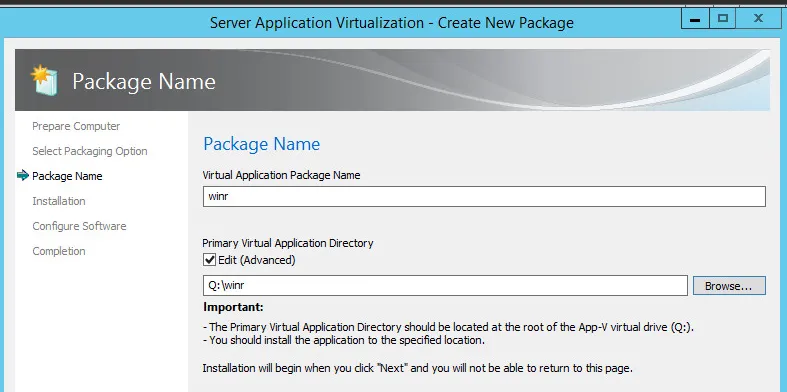The height and width of the screenshot is (392, 787).
Task: Close the Create New Package window
Action: point(758,19)
